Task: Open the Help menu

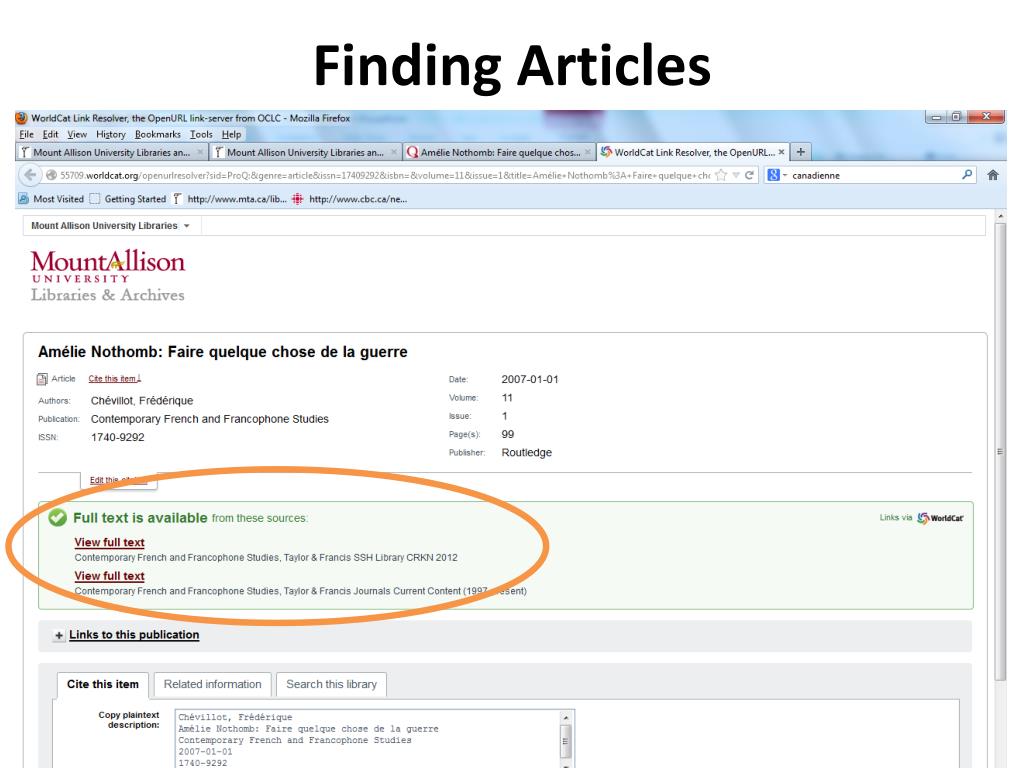Action: point(231,134)
